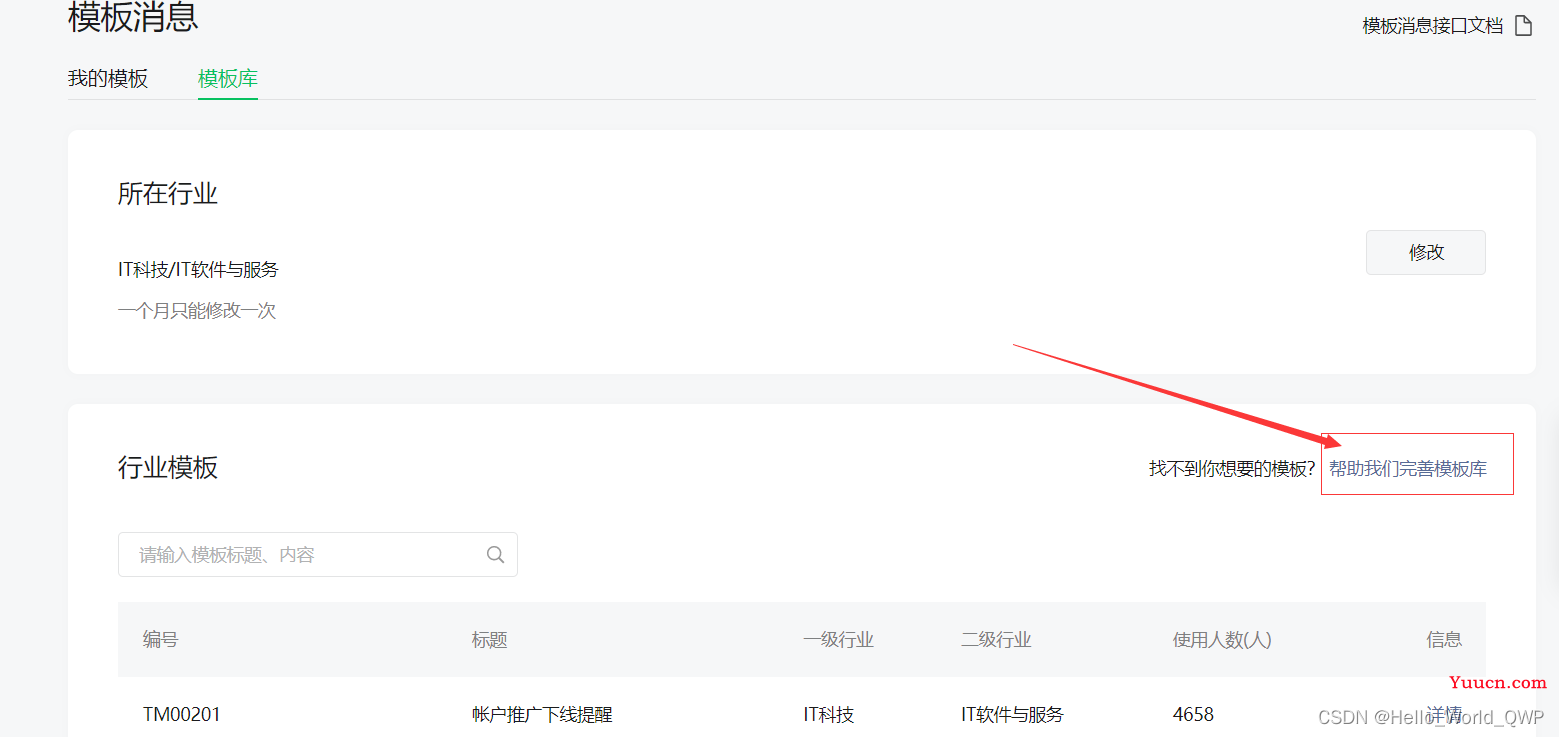
Task: View 详情 for template TM00201
Action: [1444, 715]
